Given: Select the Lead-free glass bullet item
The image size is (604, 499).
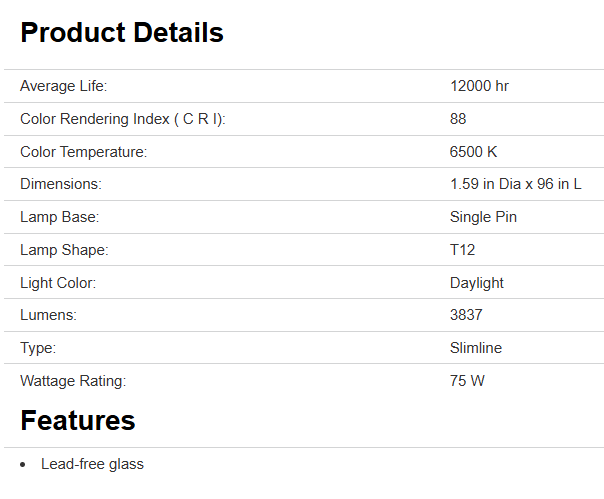Looking at the screenshot, I should (92, 464).
